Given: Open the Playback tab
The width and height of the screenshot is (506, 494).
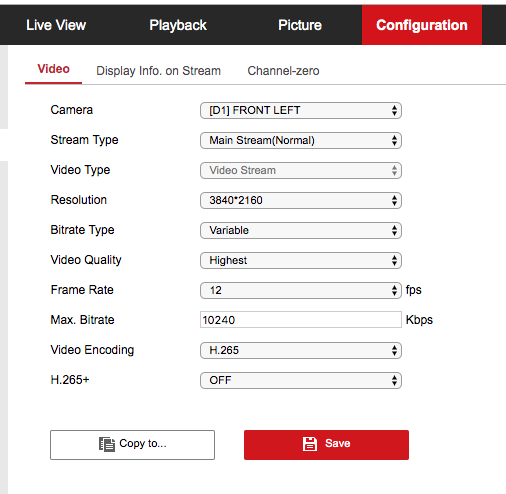Looking at the screenshot, I should tap(178, 25).
